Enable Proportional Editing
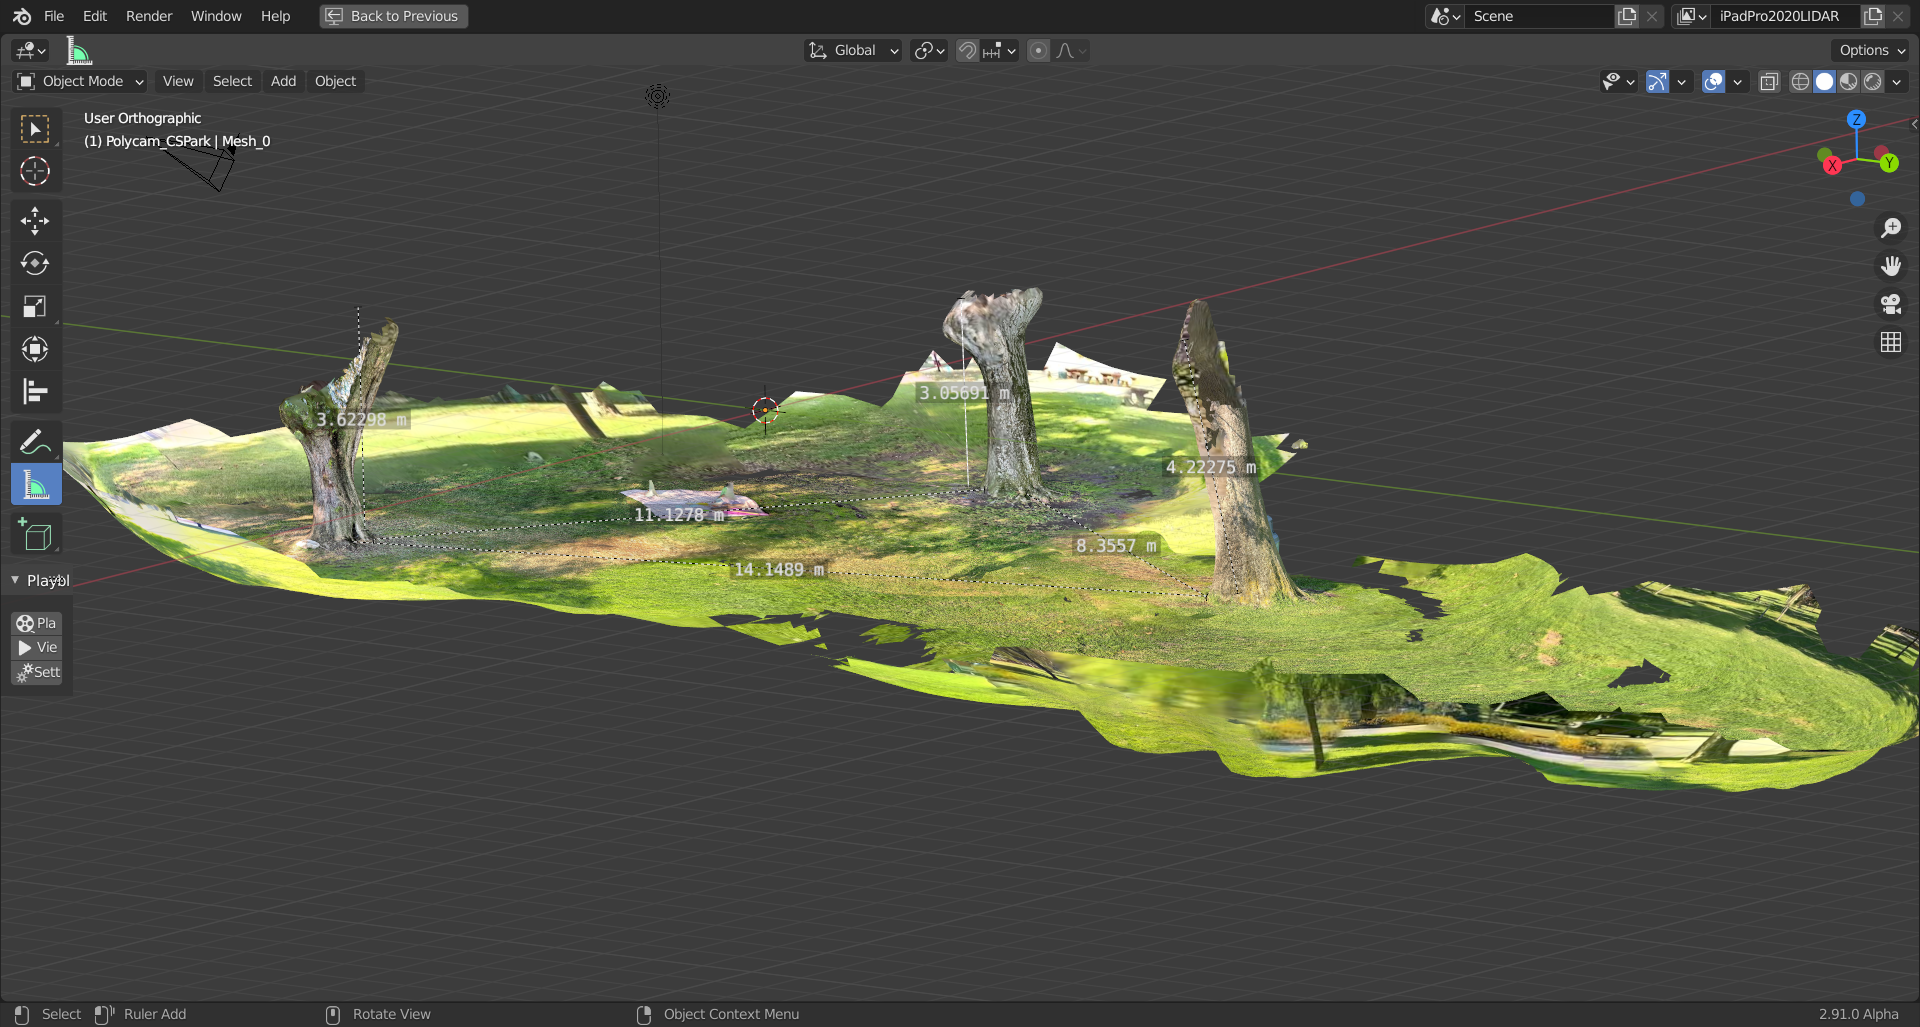The width and height of the screenshot is (1920, 1027). point(1037,50)
